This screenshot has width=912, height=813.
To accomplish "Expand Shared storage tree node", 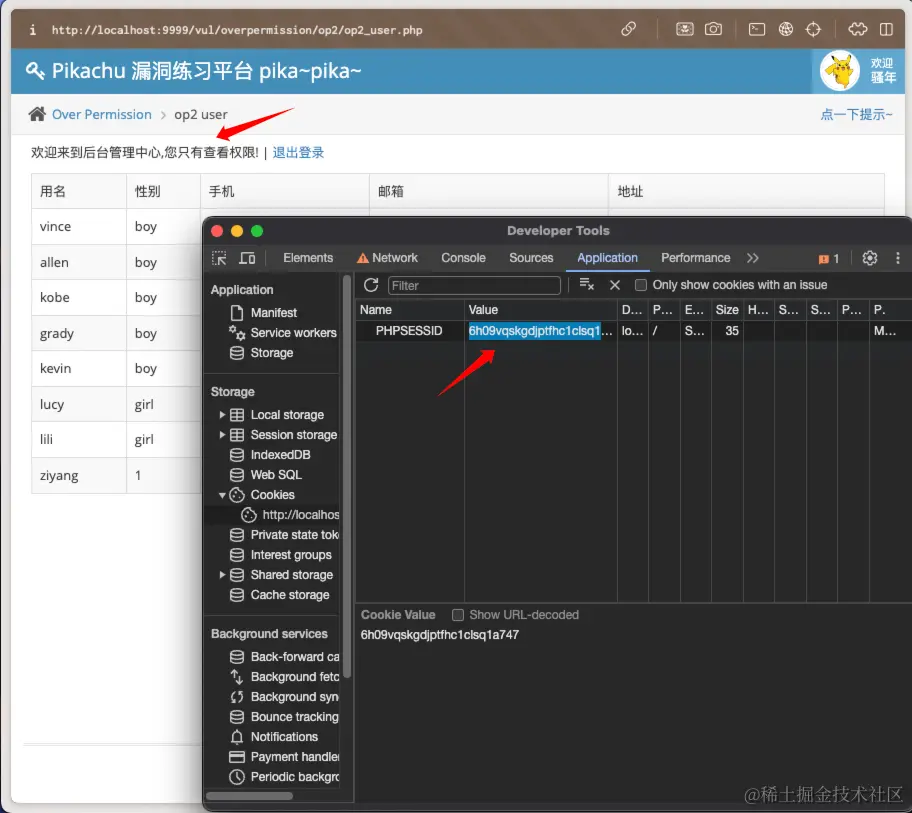I will click(222, 575).
